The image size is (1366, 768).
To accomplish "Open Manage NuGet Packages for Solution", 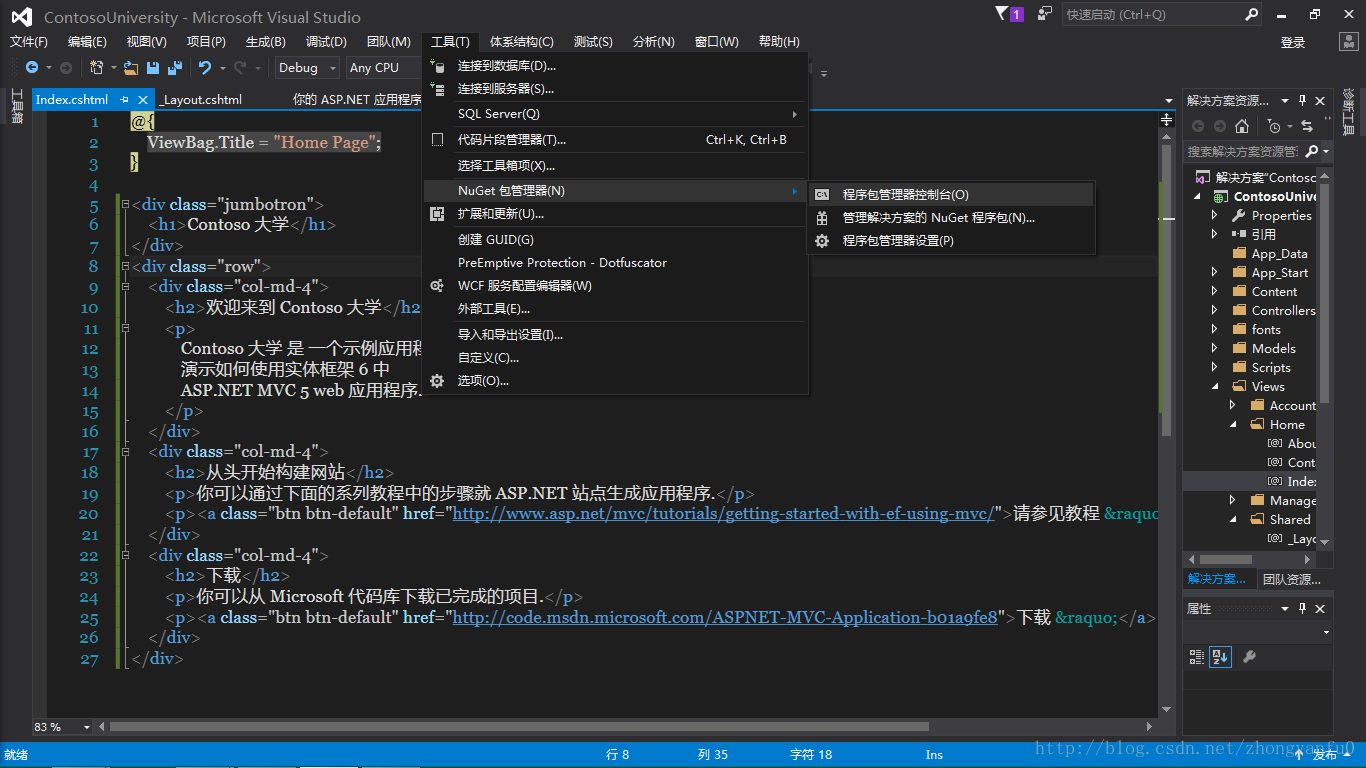I will click(950, 218).
